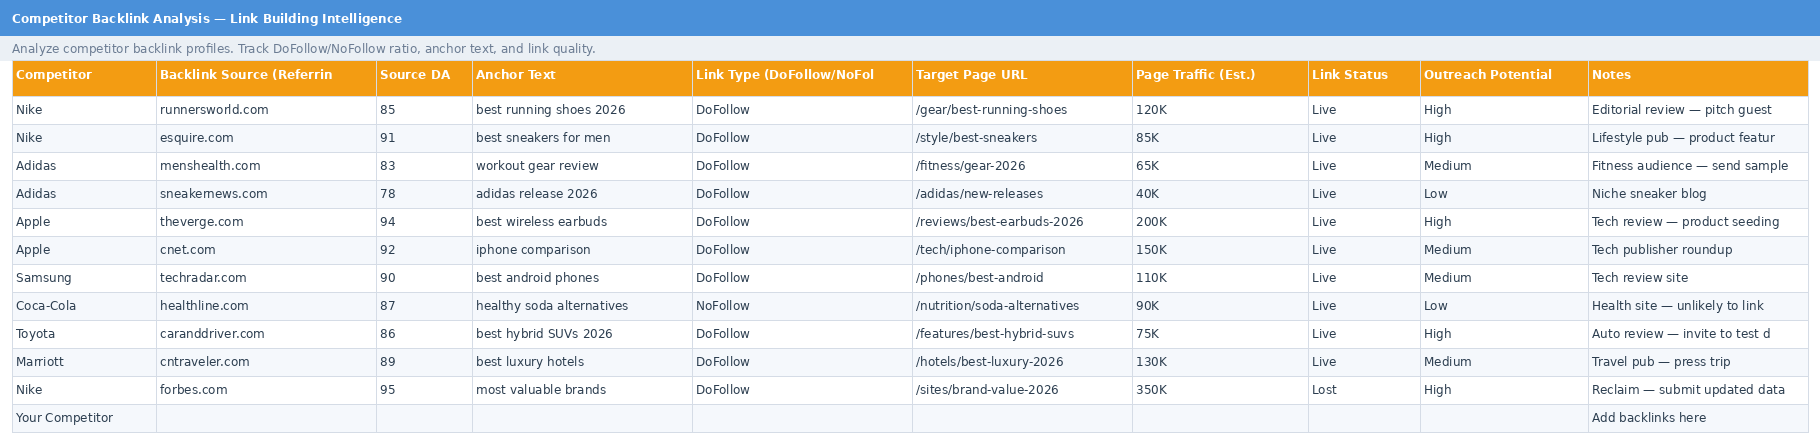
Task: Click the Notes column header
Action: pyautogui.click(x=1698, y=79)
